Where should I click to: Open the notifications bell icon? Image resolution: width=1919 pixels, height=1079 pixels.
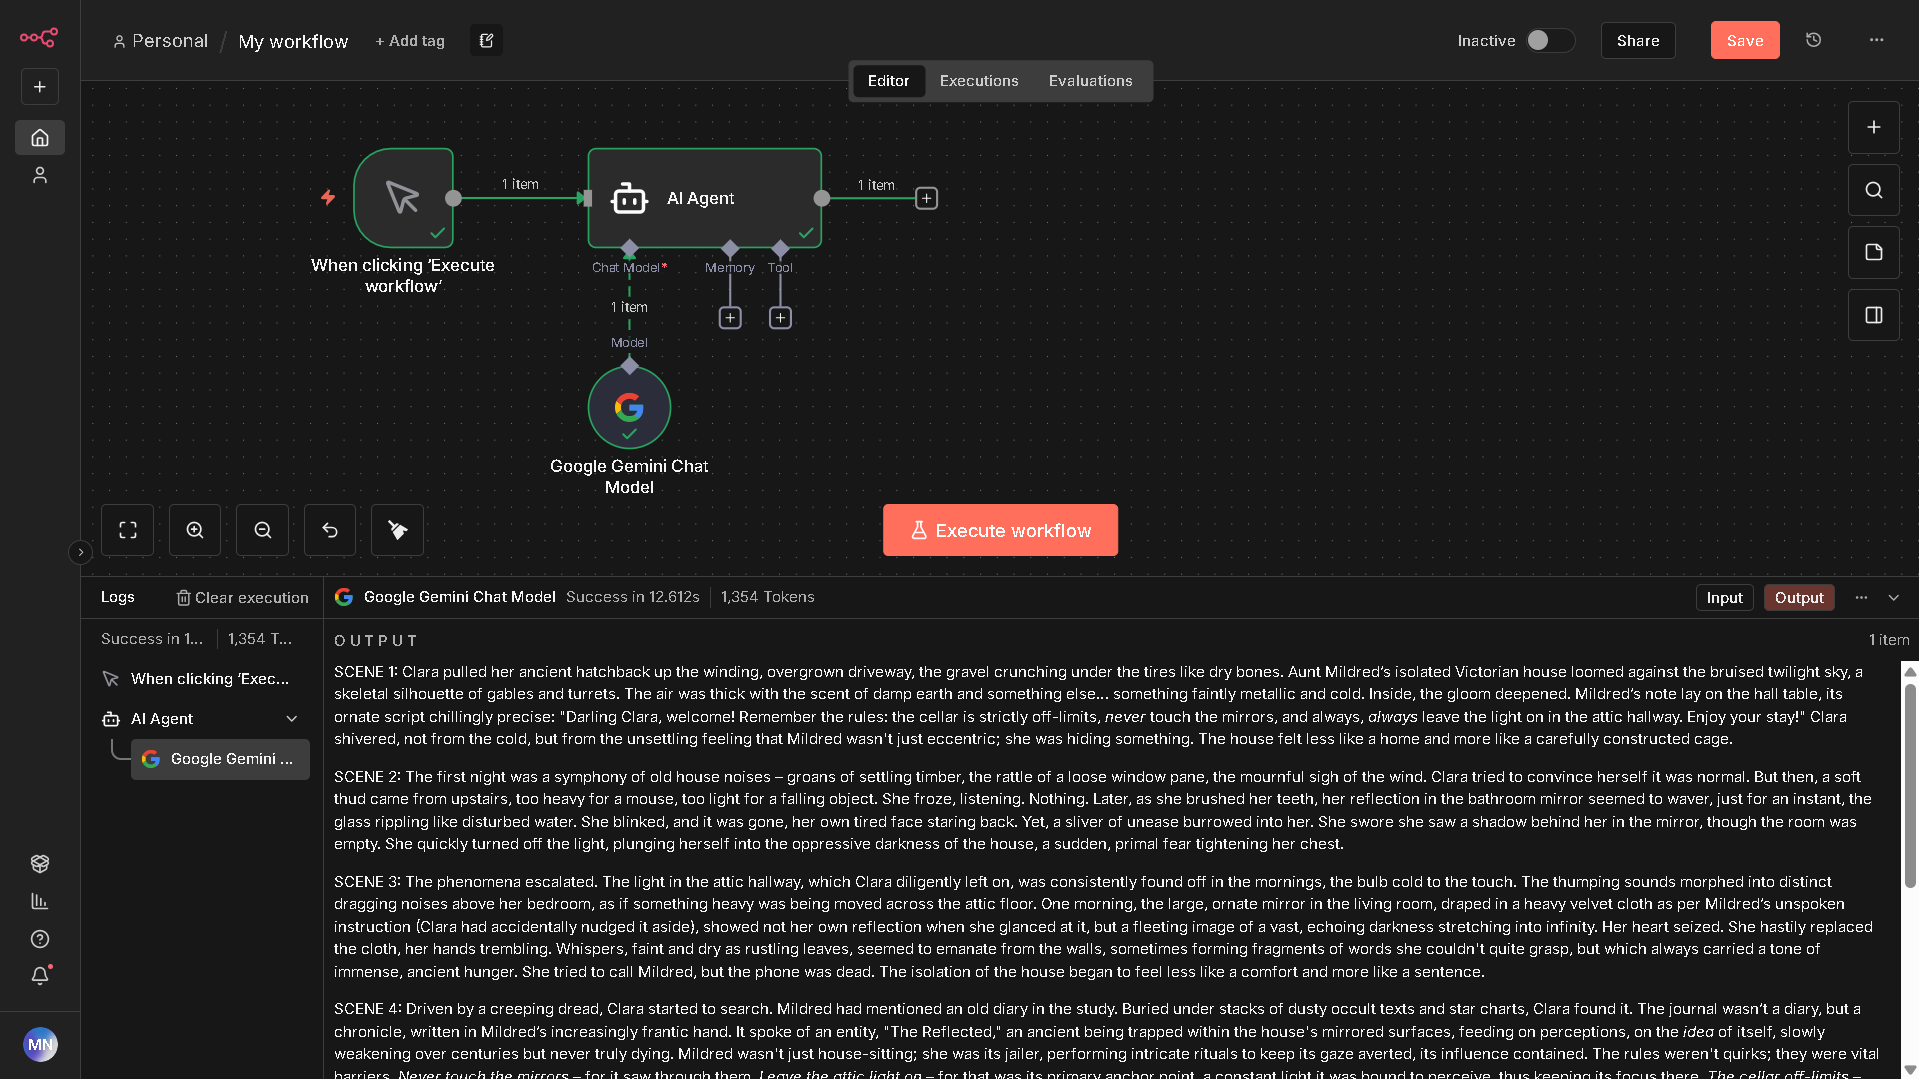pyautogui.click(x=40, y=975)
